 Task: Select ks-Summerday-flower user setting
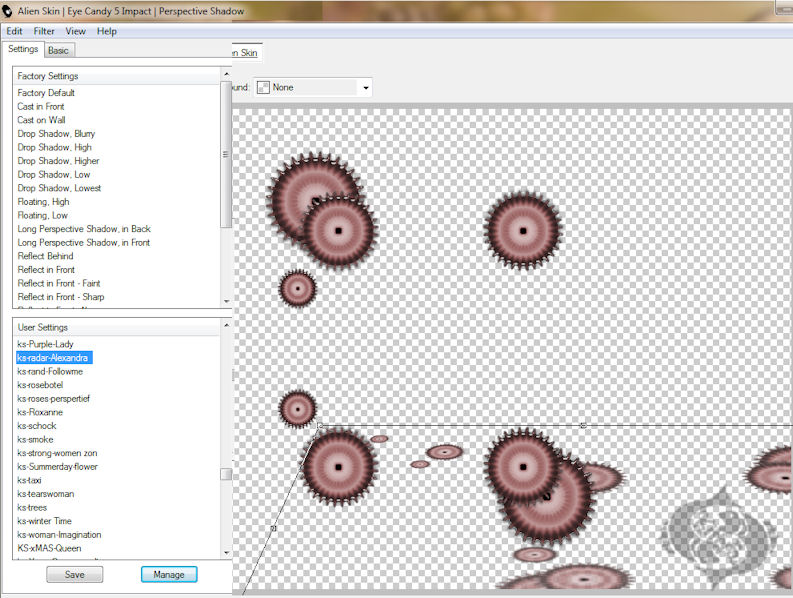point(58,467)
